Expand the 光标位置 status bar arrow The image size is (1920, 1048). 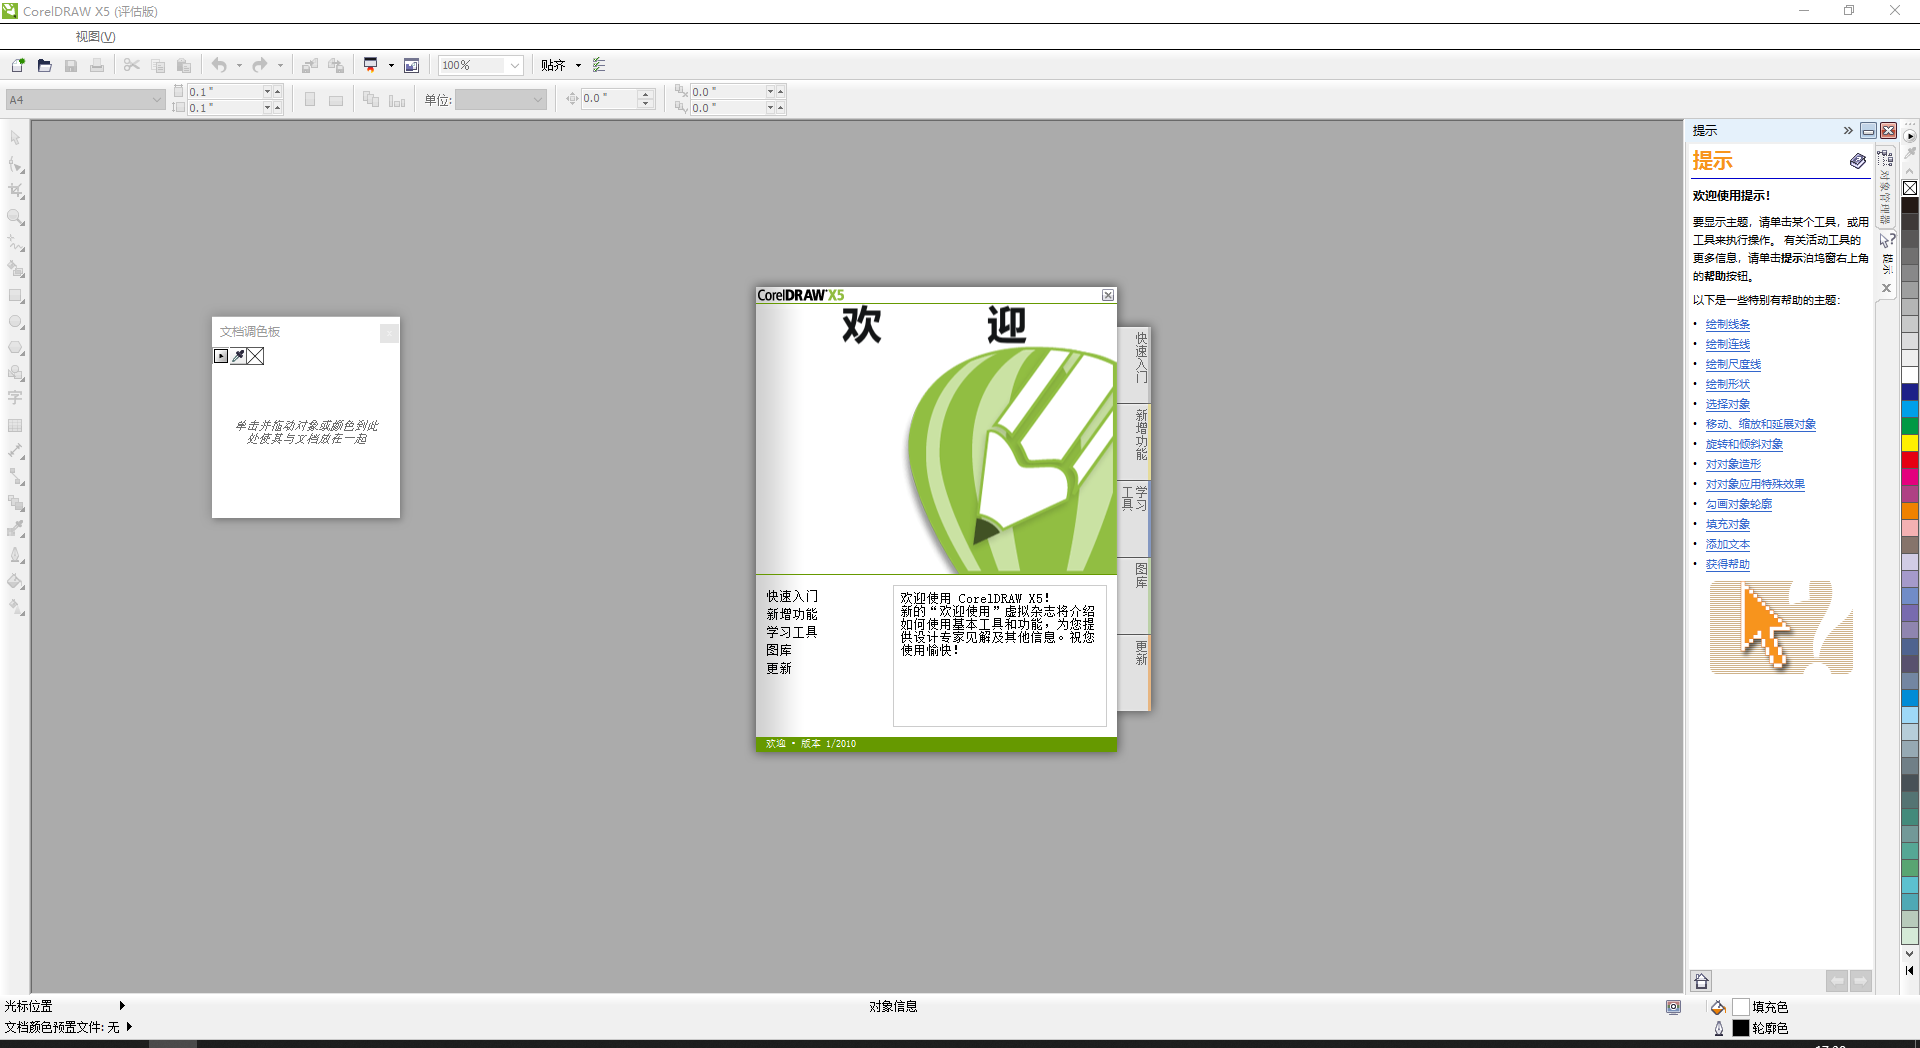tap(122, 1006)
